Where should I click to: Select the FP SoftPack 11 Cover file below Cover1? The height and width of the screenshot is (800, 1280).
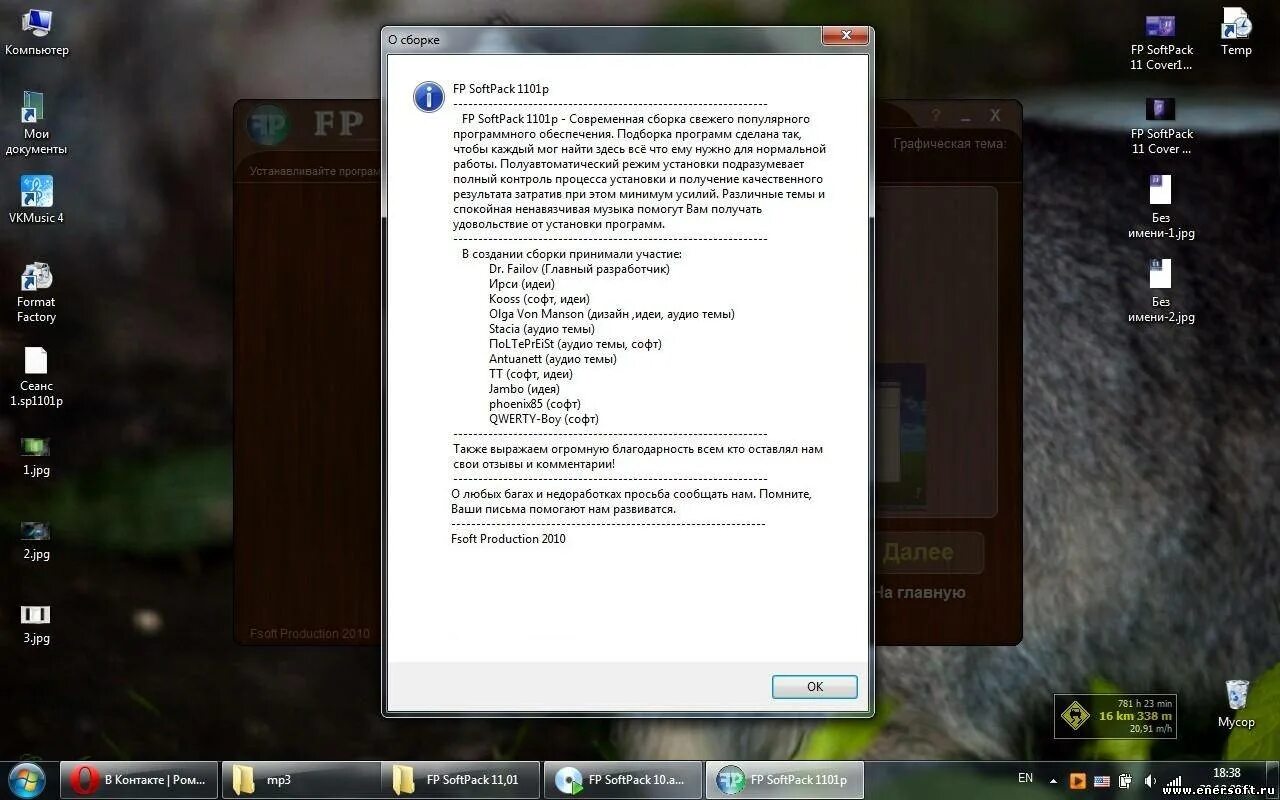pyautogui.click(x=1161, y=125)
